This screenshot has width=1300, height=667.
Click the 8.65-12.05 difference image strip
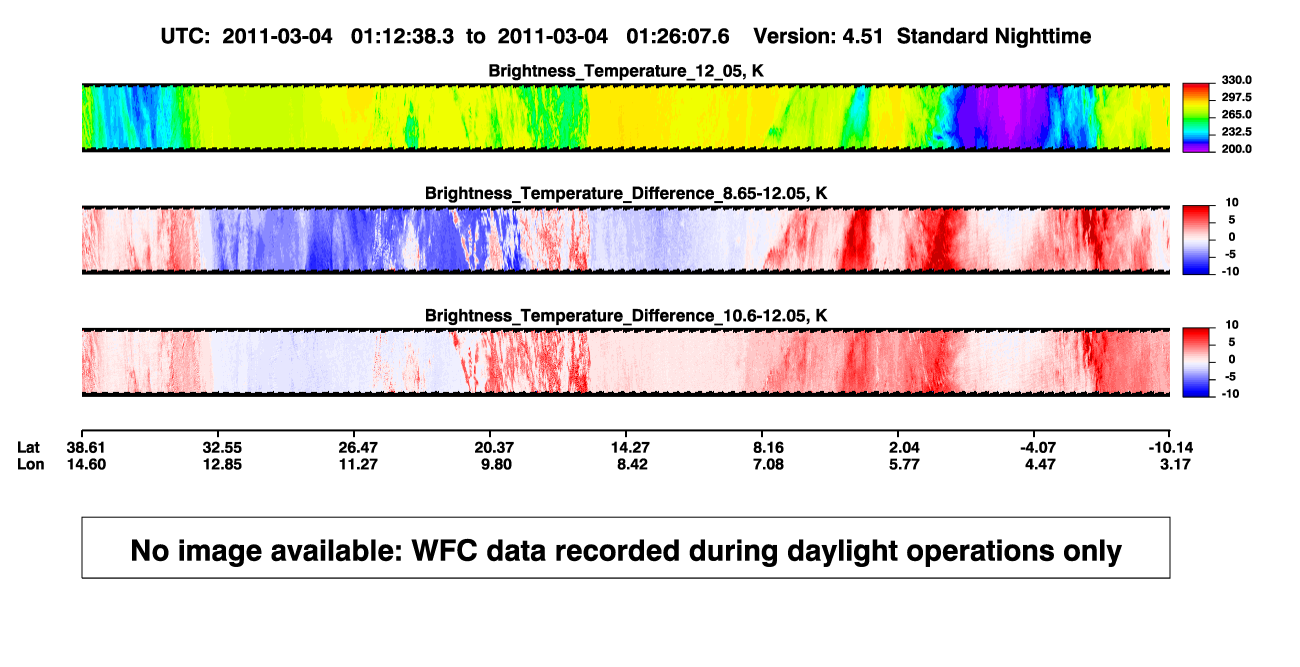coord(626,240)
